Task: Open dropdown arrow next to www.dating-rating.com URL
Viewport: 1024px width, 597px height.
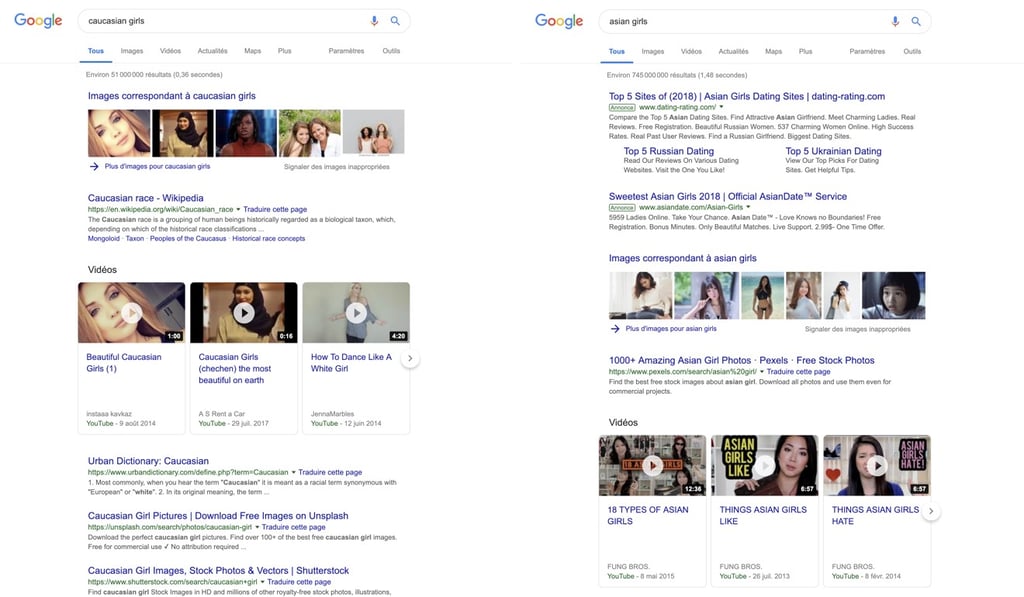Action: (722, 107)
